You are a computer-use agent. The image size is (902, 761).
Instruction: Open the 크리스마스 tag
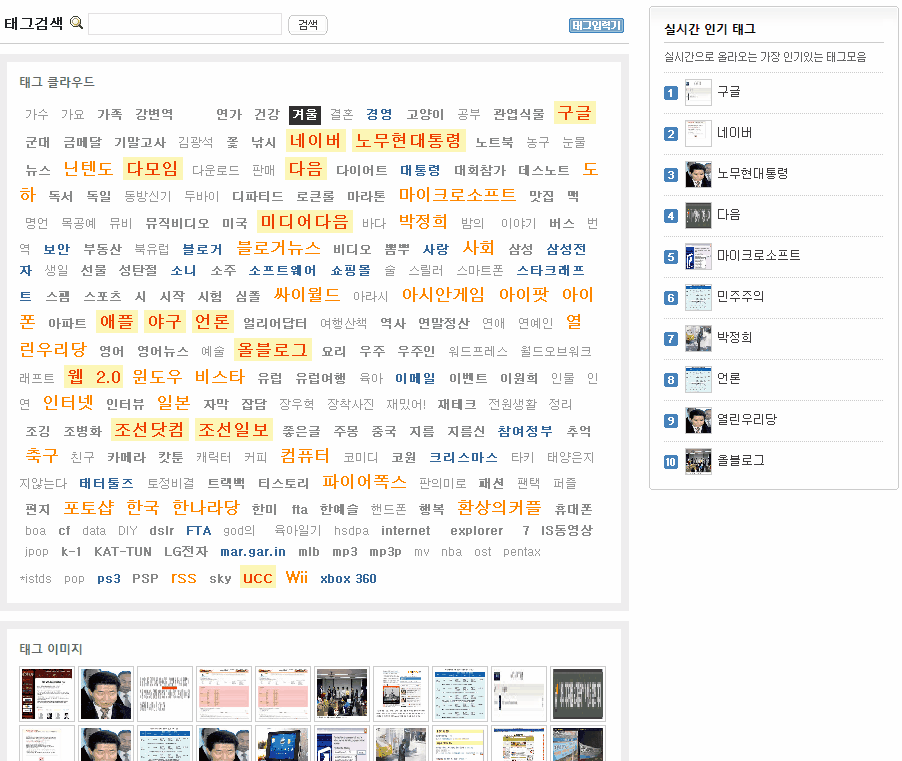coord(463,457)
